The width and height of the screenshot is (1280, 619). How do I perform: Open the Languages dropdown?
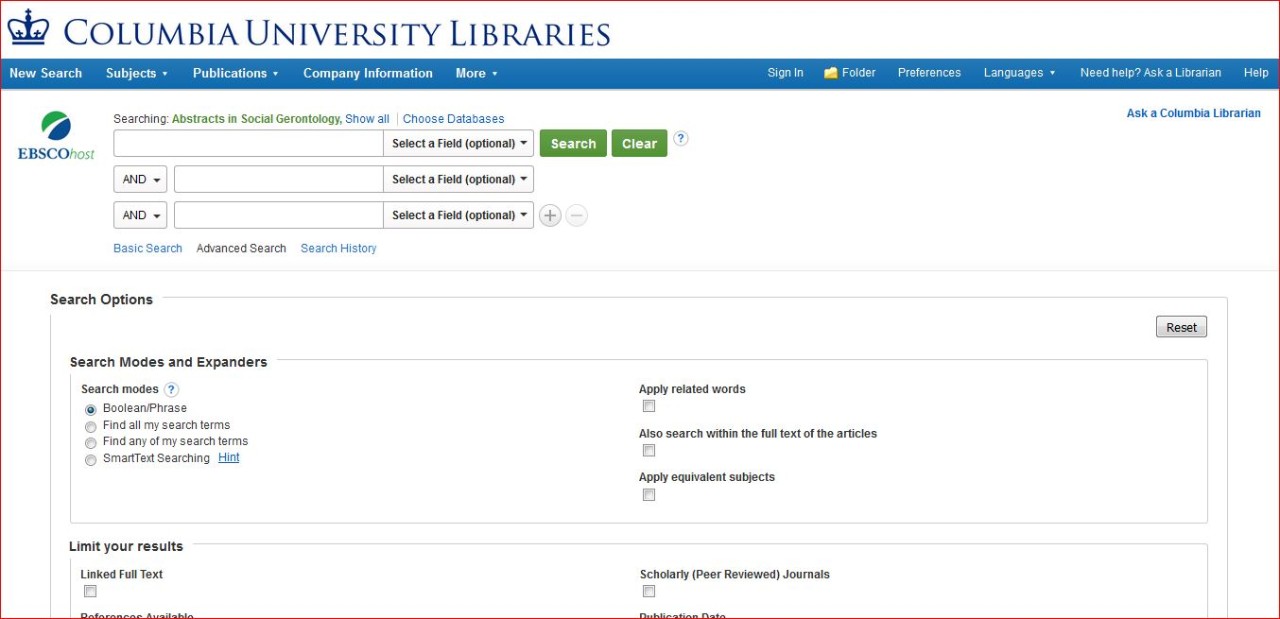[1019, 73]
